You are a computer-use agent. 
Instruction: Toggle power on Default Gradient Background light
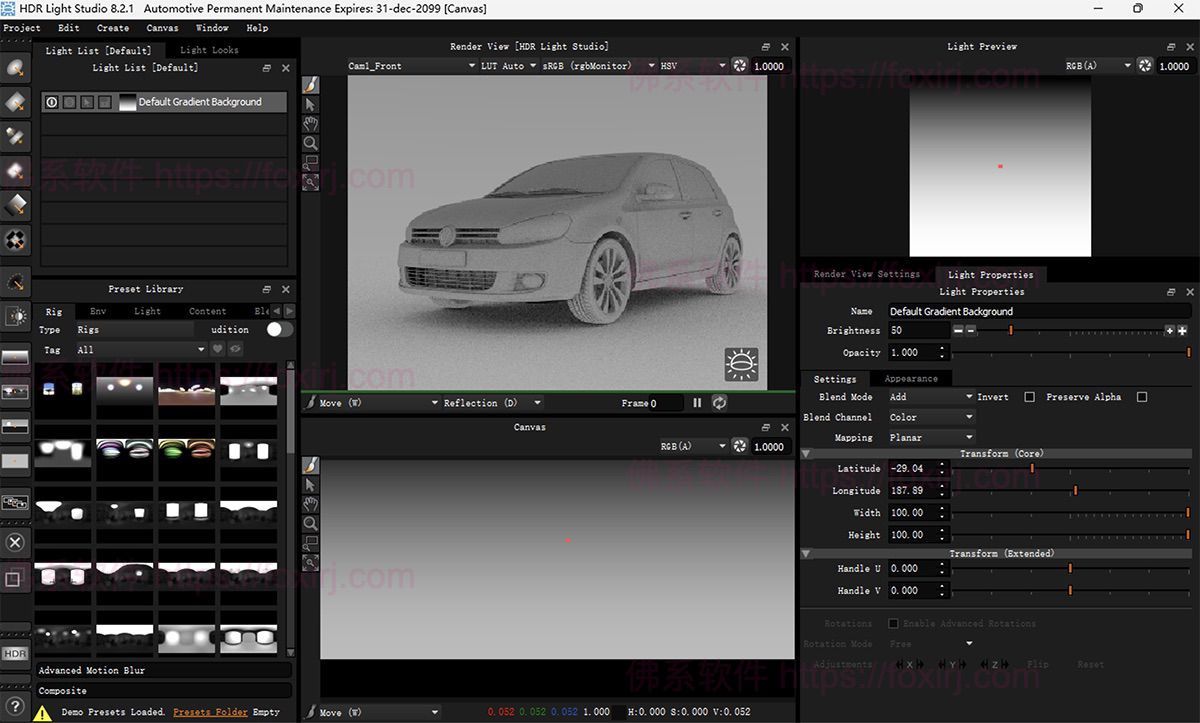(51, 101)
